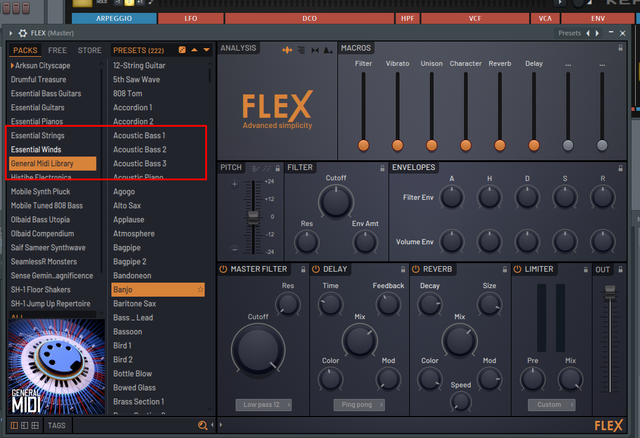Toggle the Reverb section lock

click(504, 269)
